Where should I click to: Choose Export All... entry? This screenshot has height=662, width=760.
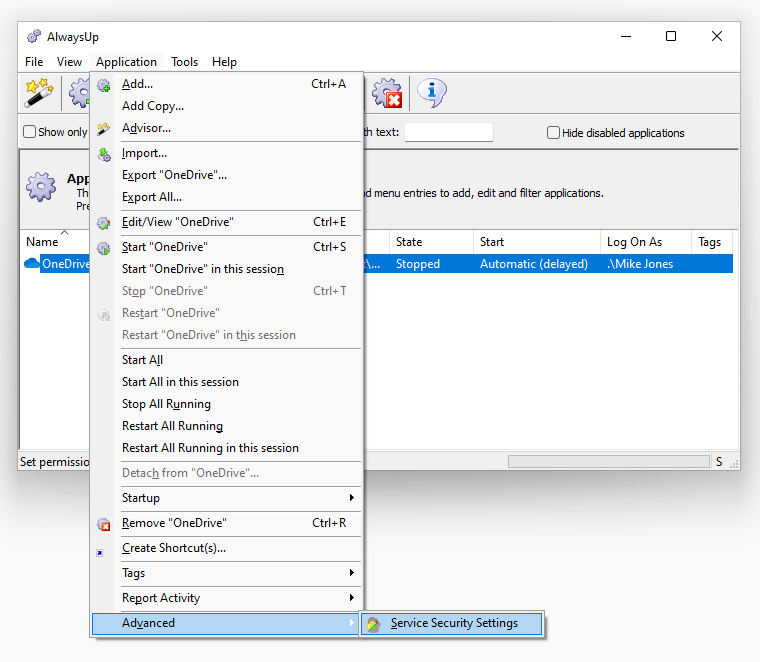[x=227, y=197]
